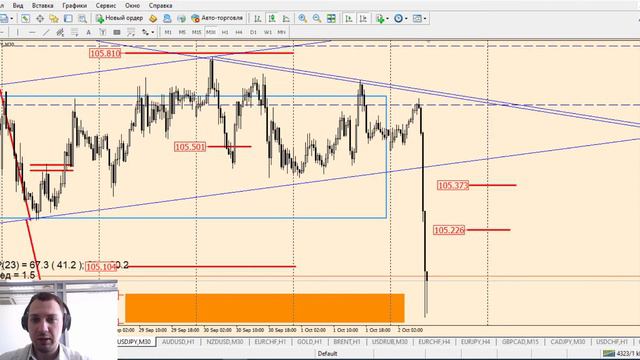The width and height of the screenshot is (640, 360).
Task: Select the equidistant channel tool
Action: point(60,32)
